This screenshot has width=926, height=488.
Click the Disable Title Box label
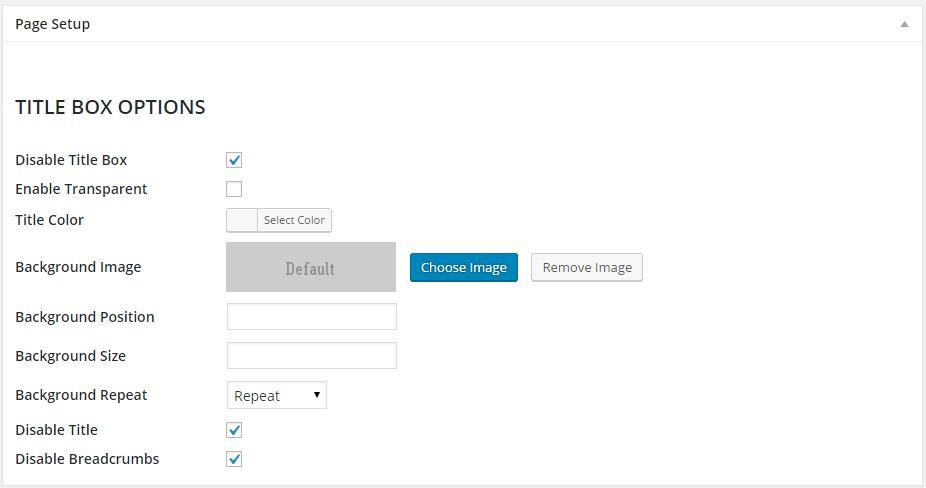pyautogui.click(x=71, y=160)
